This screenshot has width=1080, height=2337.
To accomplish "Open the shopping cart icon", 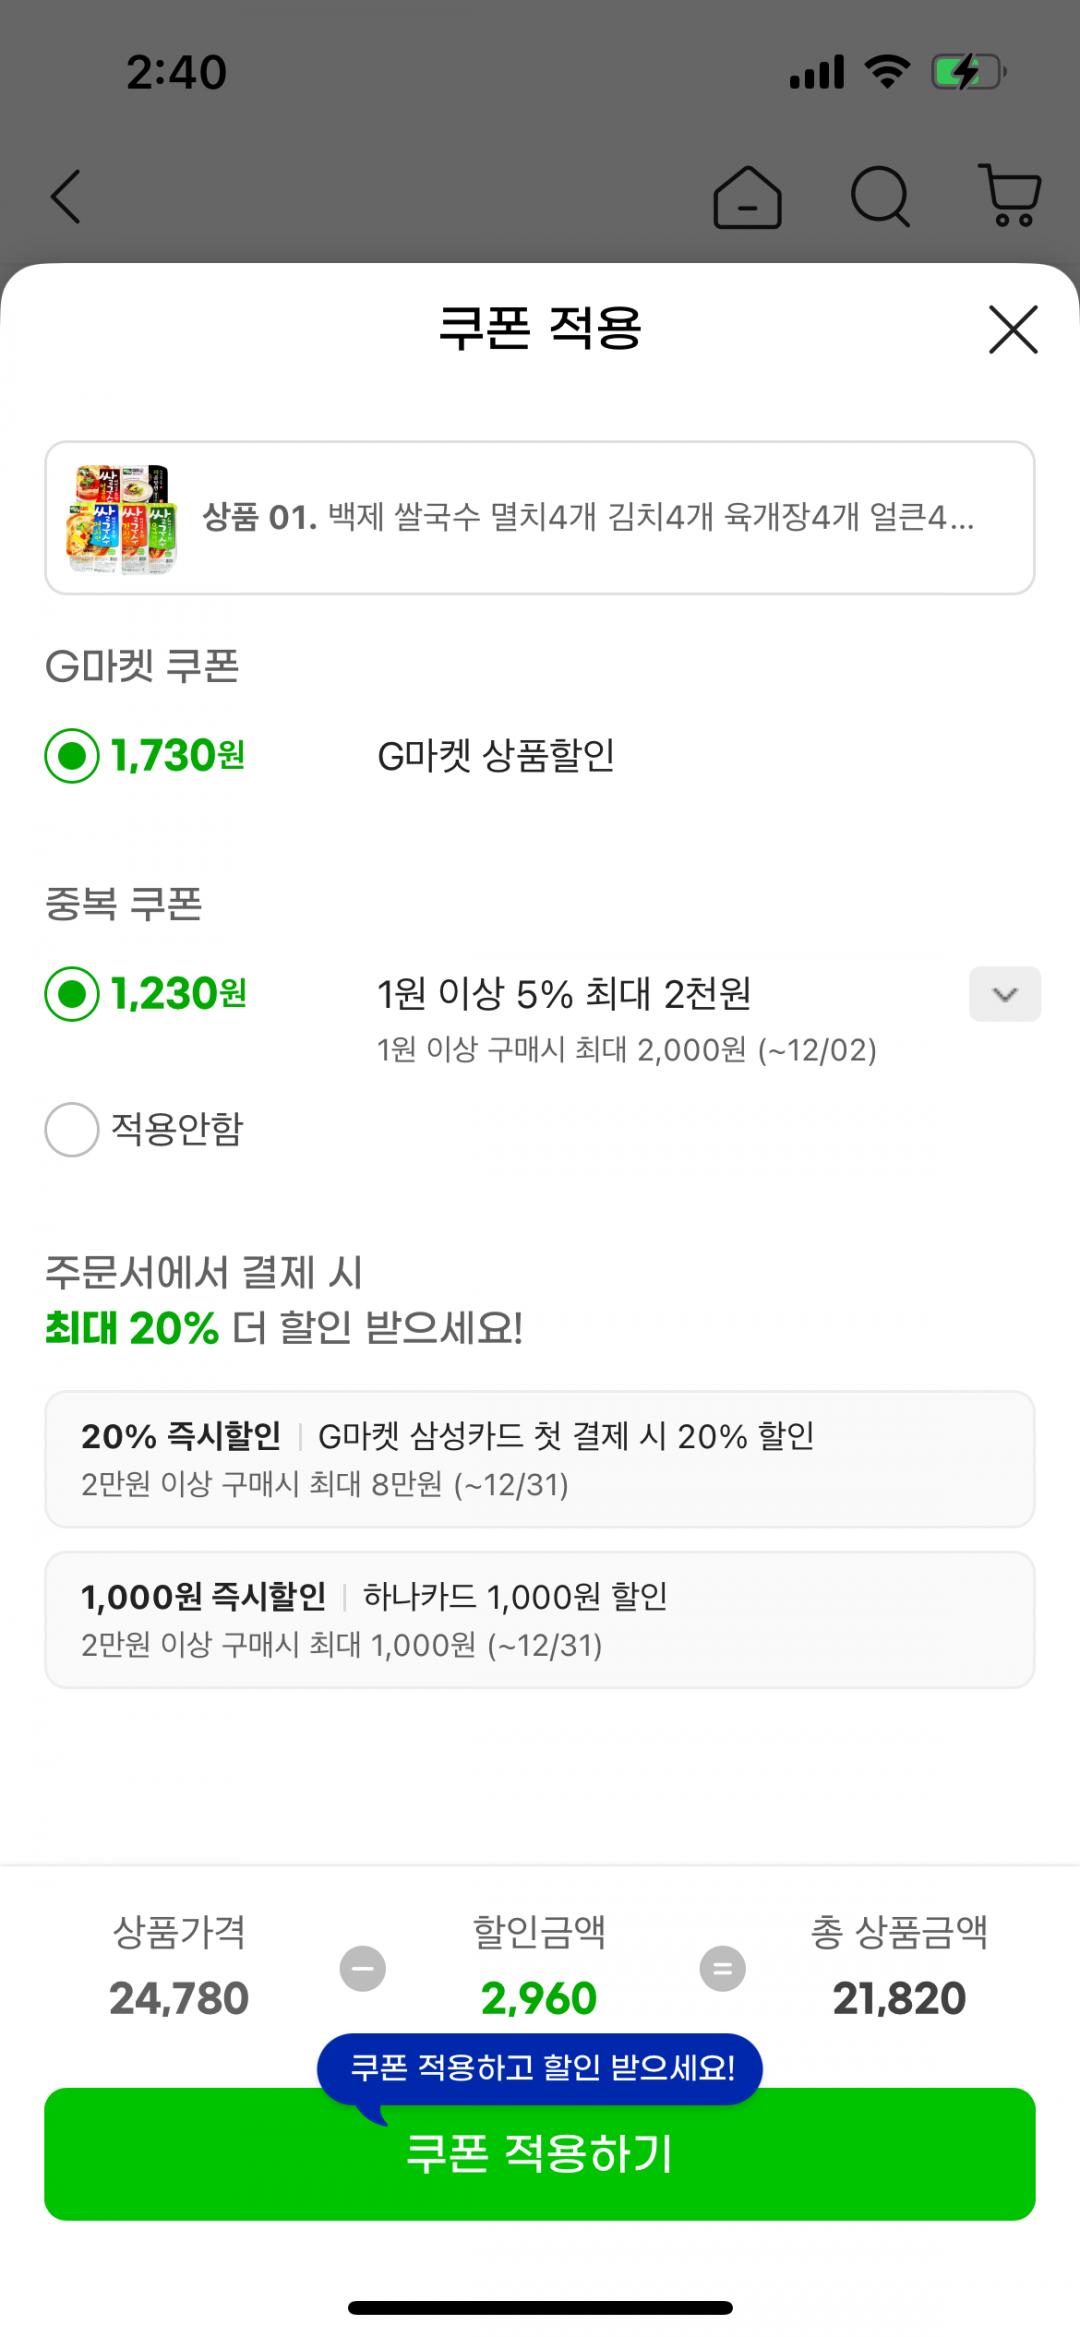I will click(x=1010, y=196).
